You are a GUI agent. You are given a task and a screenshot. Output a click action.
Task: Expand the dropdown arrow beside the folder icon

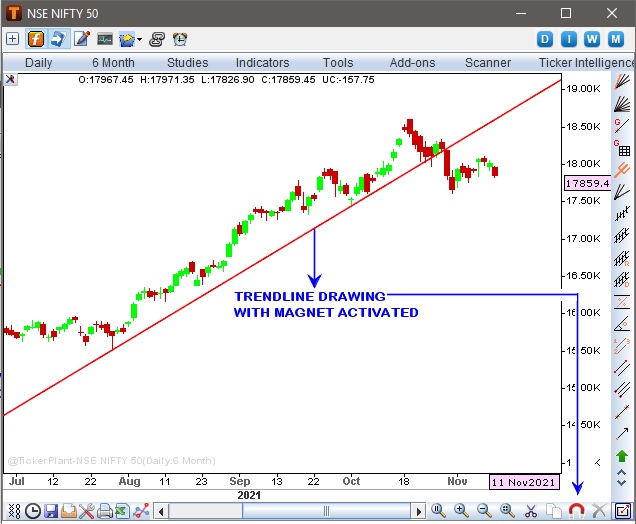140,39
